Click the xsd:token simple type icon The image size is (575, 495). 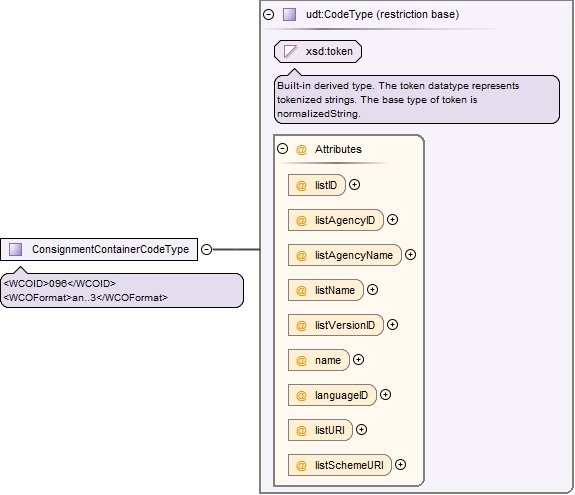click(290, 51)
